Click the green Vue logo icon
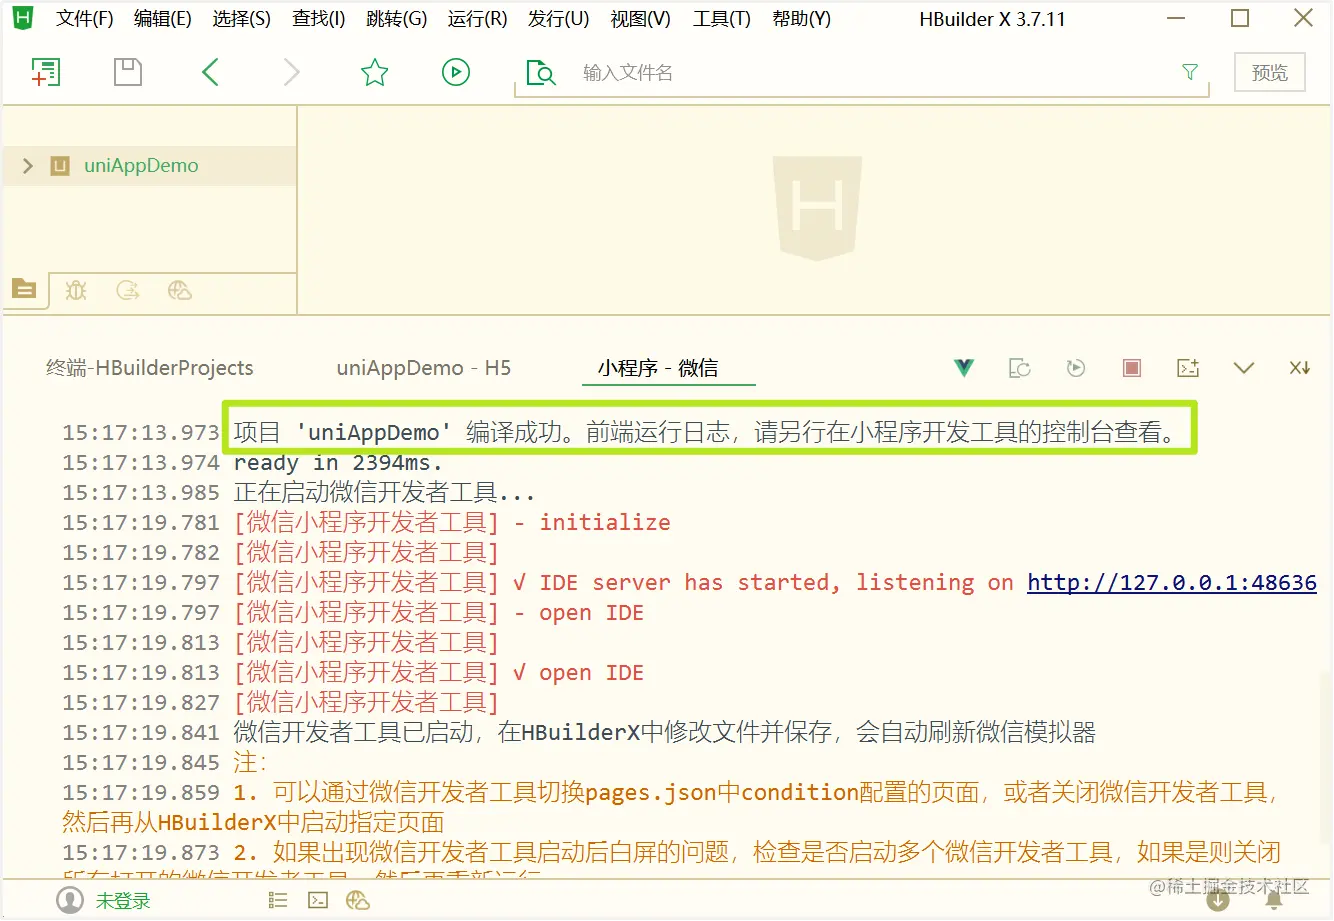Screen dimensions: 1334x921 coord(964,368)
